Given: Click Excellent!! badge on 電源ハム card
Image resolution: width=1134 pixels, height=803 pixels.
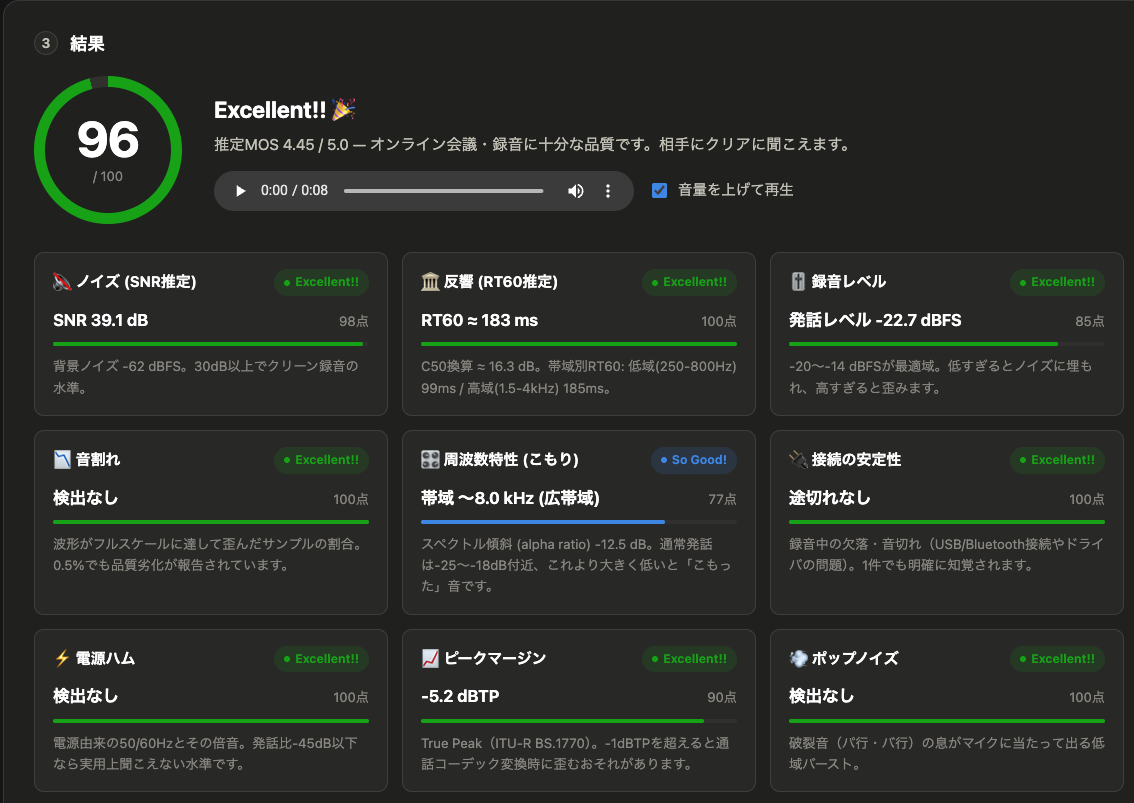Looking at the screenshot, I should click(321, 659).
